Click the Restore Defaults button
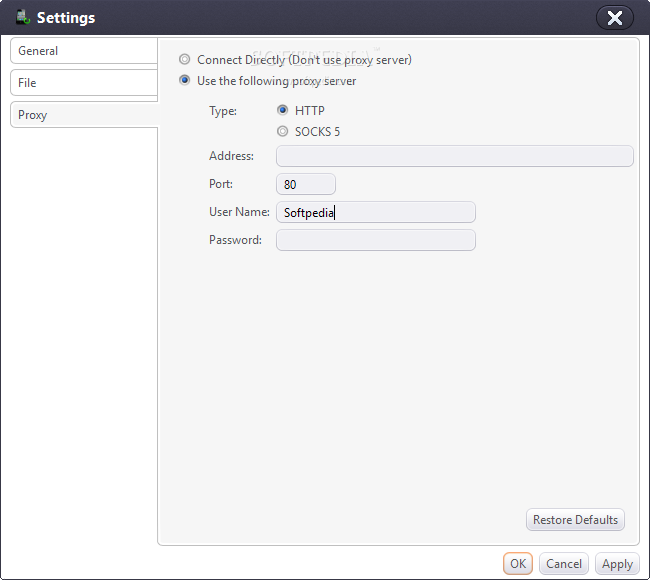Screen dimensions: 650x580 tap(575, 519)
